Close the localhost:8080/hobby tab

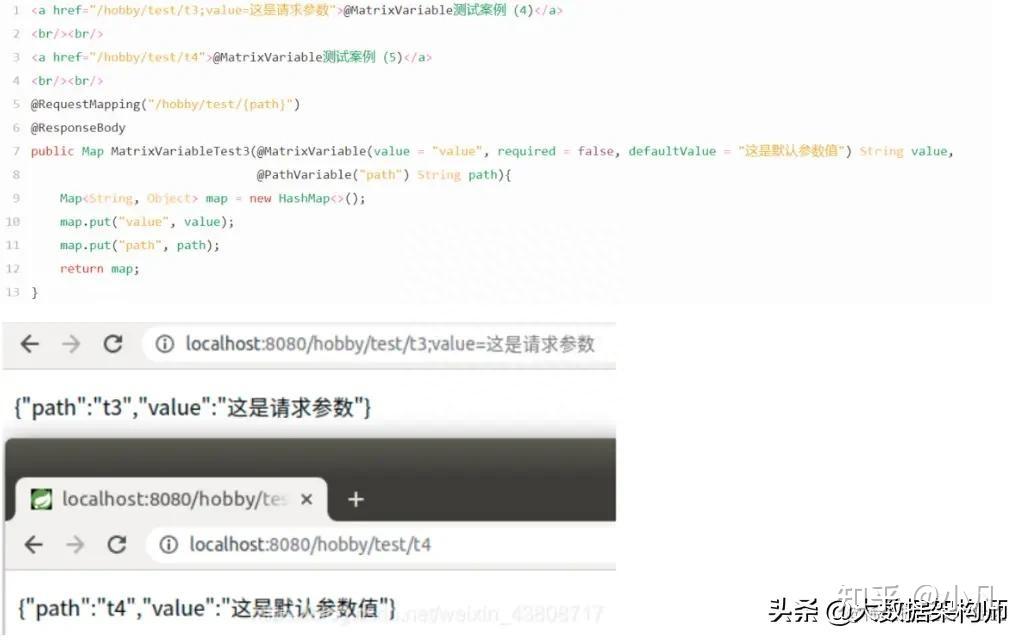(x=306, y=499)
